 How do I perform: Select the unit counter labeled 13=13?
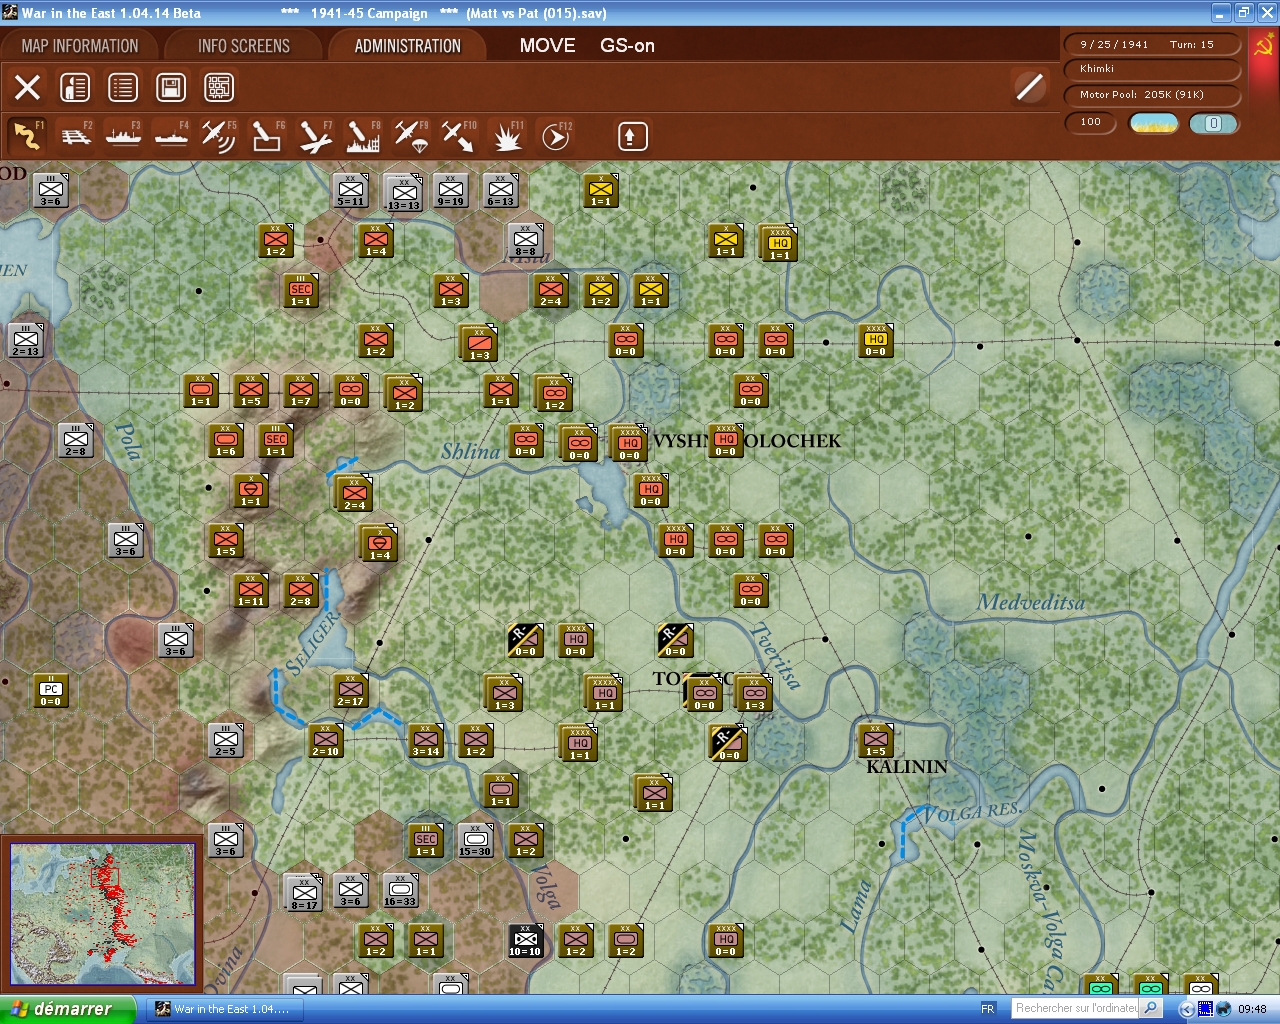[x=403, y=193]
